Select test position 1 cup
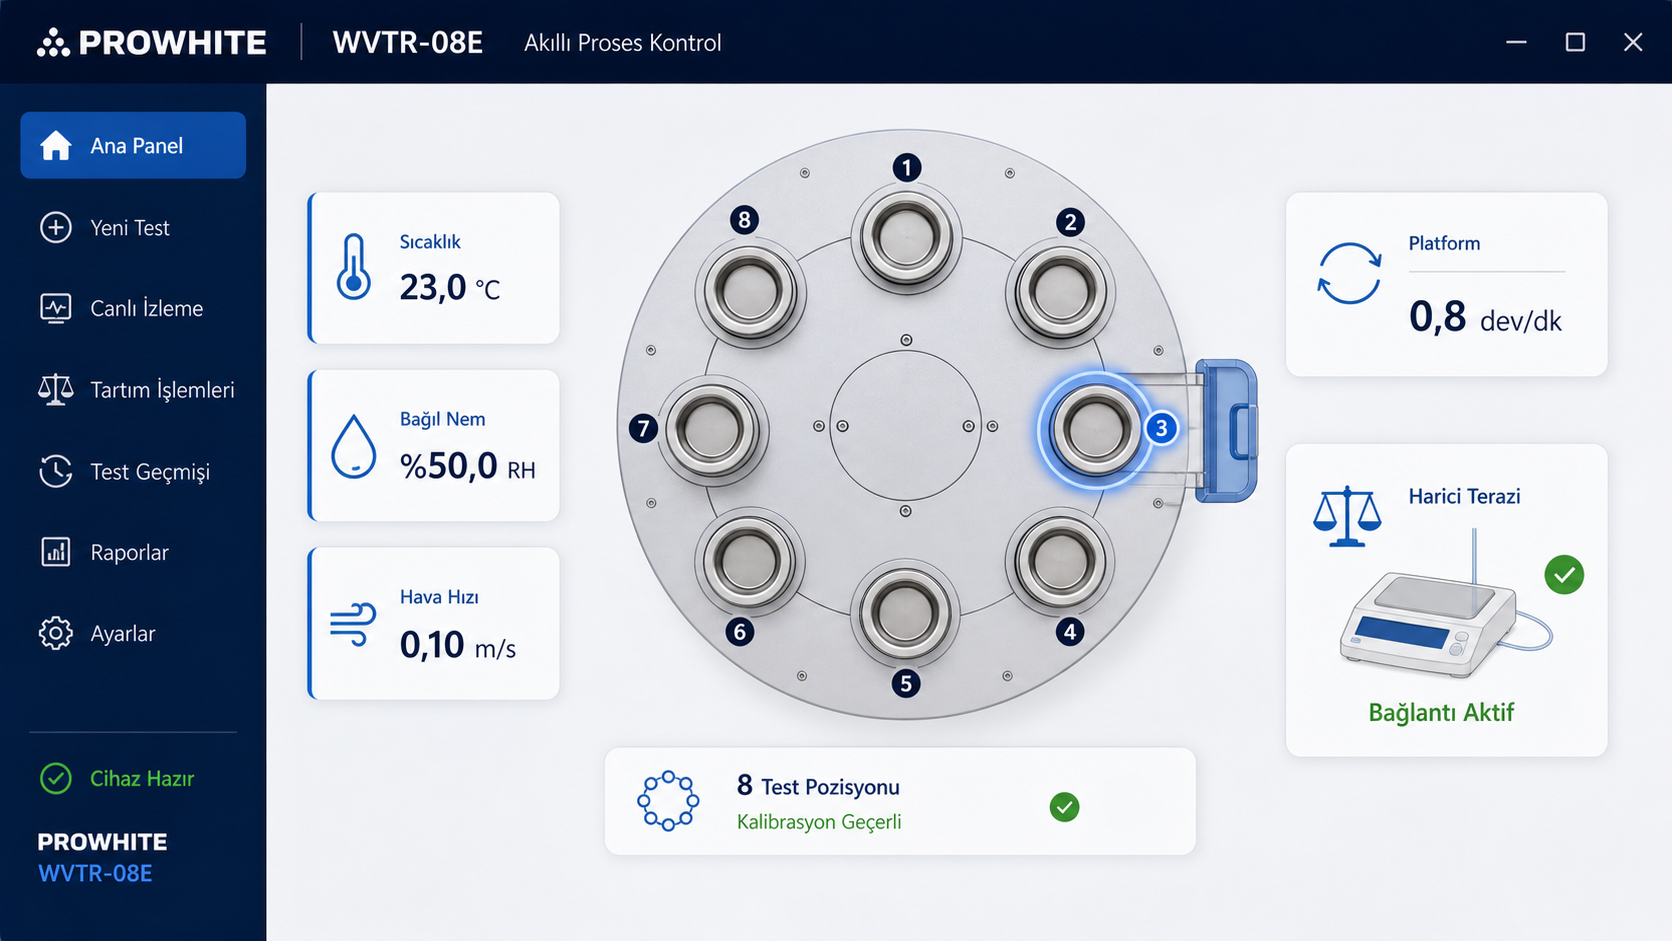 click(x=906, y=238)
